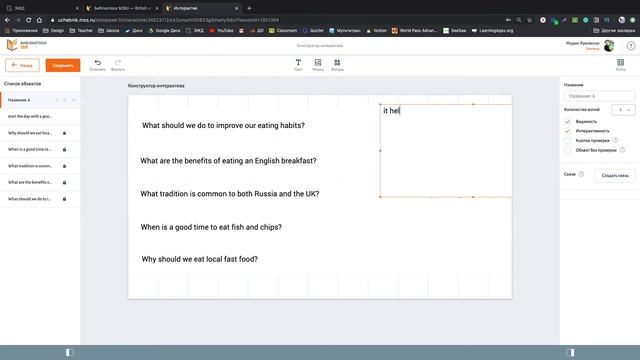Reload the page with browser refresh icon
The width and height of the screenshot is (640, 360).
[x=28, y=20]
